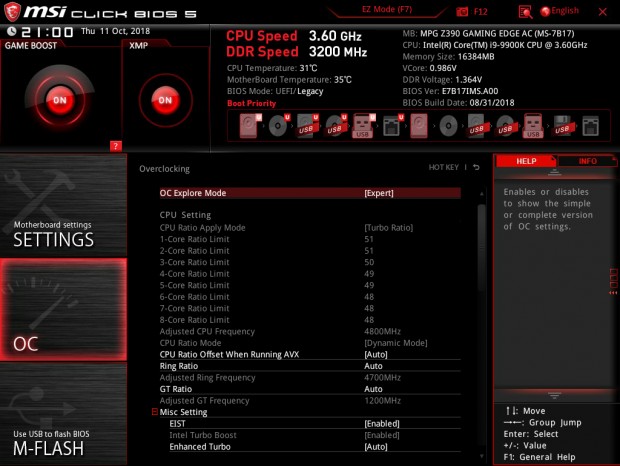Click the globe language icon
This screenshot has width=620, height=466.
[x=545, y=11]
